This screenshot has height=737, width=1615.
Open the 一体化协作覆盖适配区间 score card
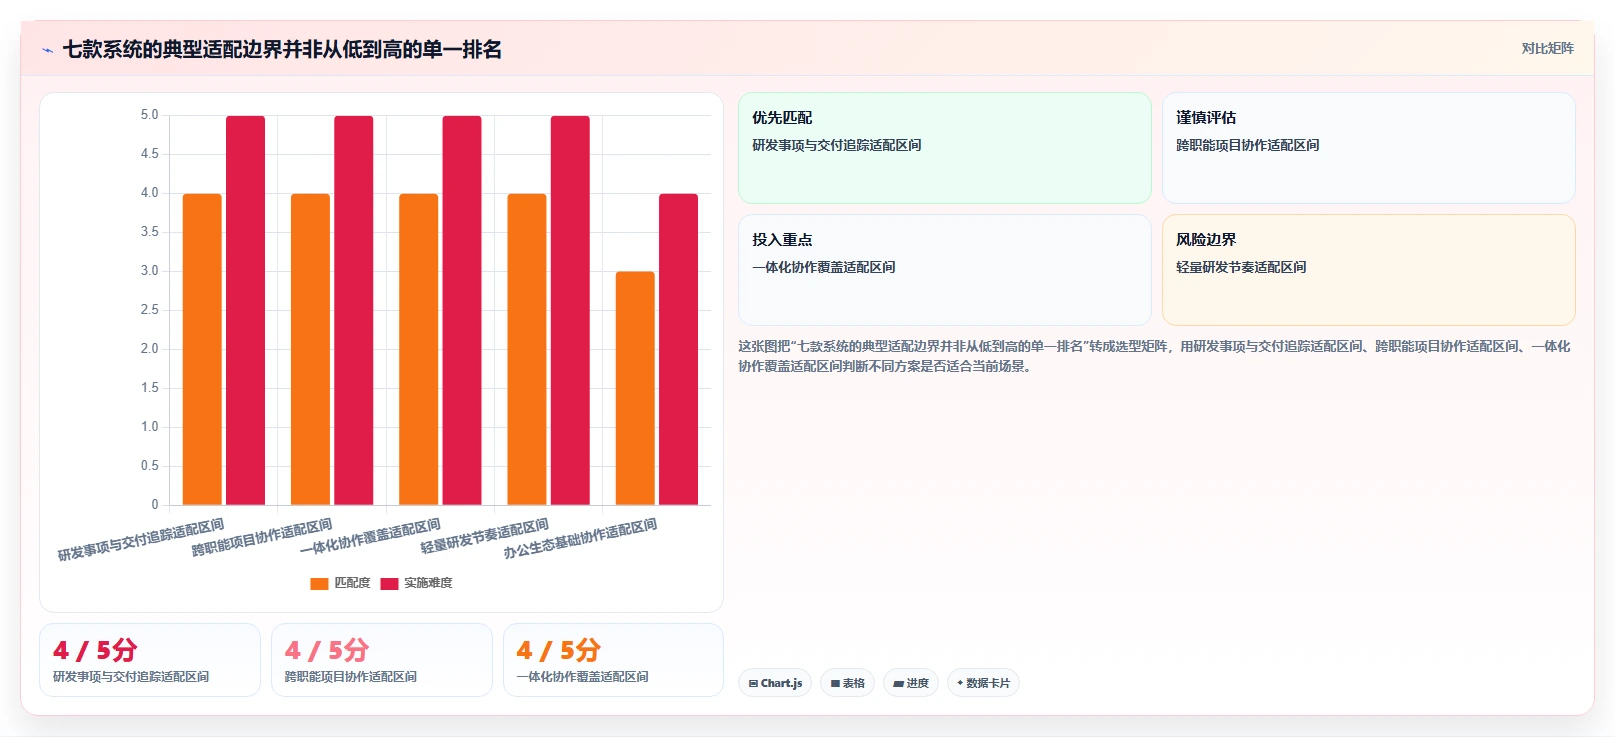click(x=613, y=660)
